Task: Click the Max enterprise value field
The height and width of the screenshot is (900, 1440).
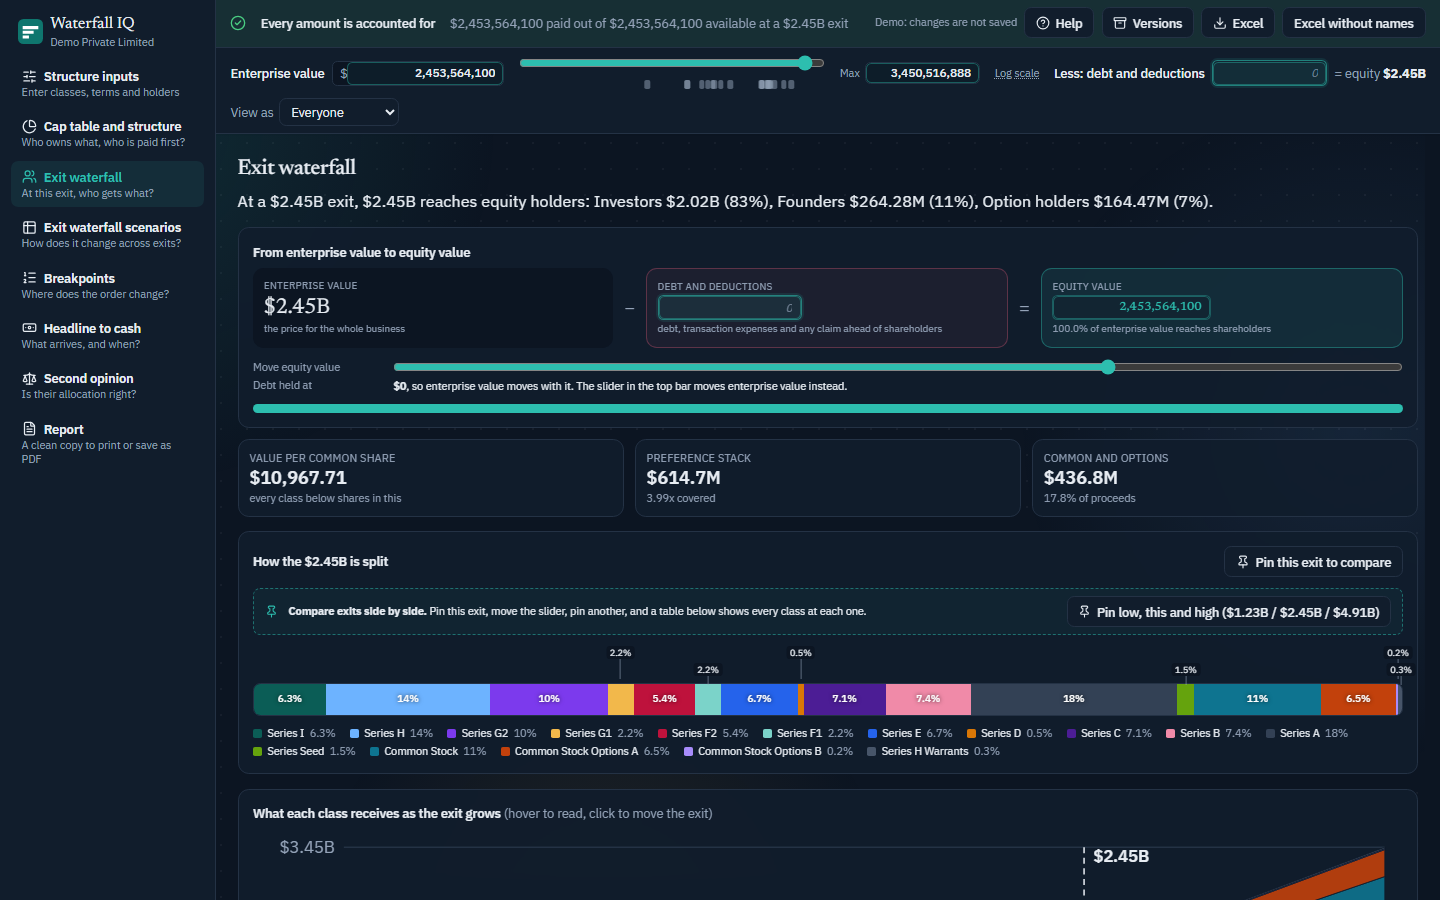Action: (x=922, y=73)
